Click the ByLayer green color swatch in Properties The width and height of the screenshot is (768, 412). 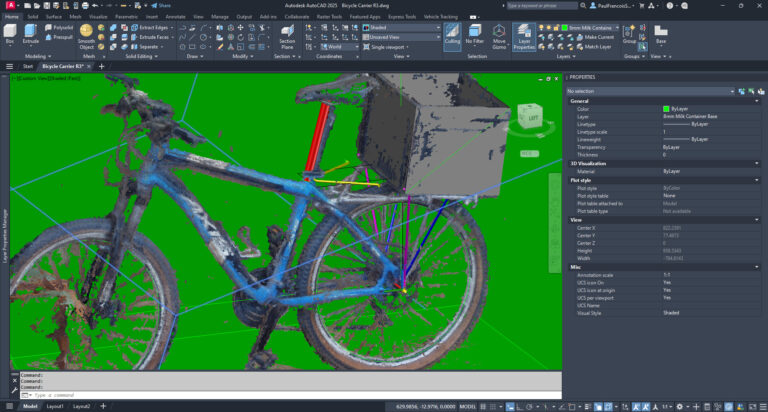point(666,109)
